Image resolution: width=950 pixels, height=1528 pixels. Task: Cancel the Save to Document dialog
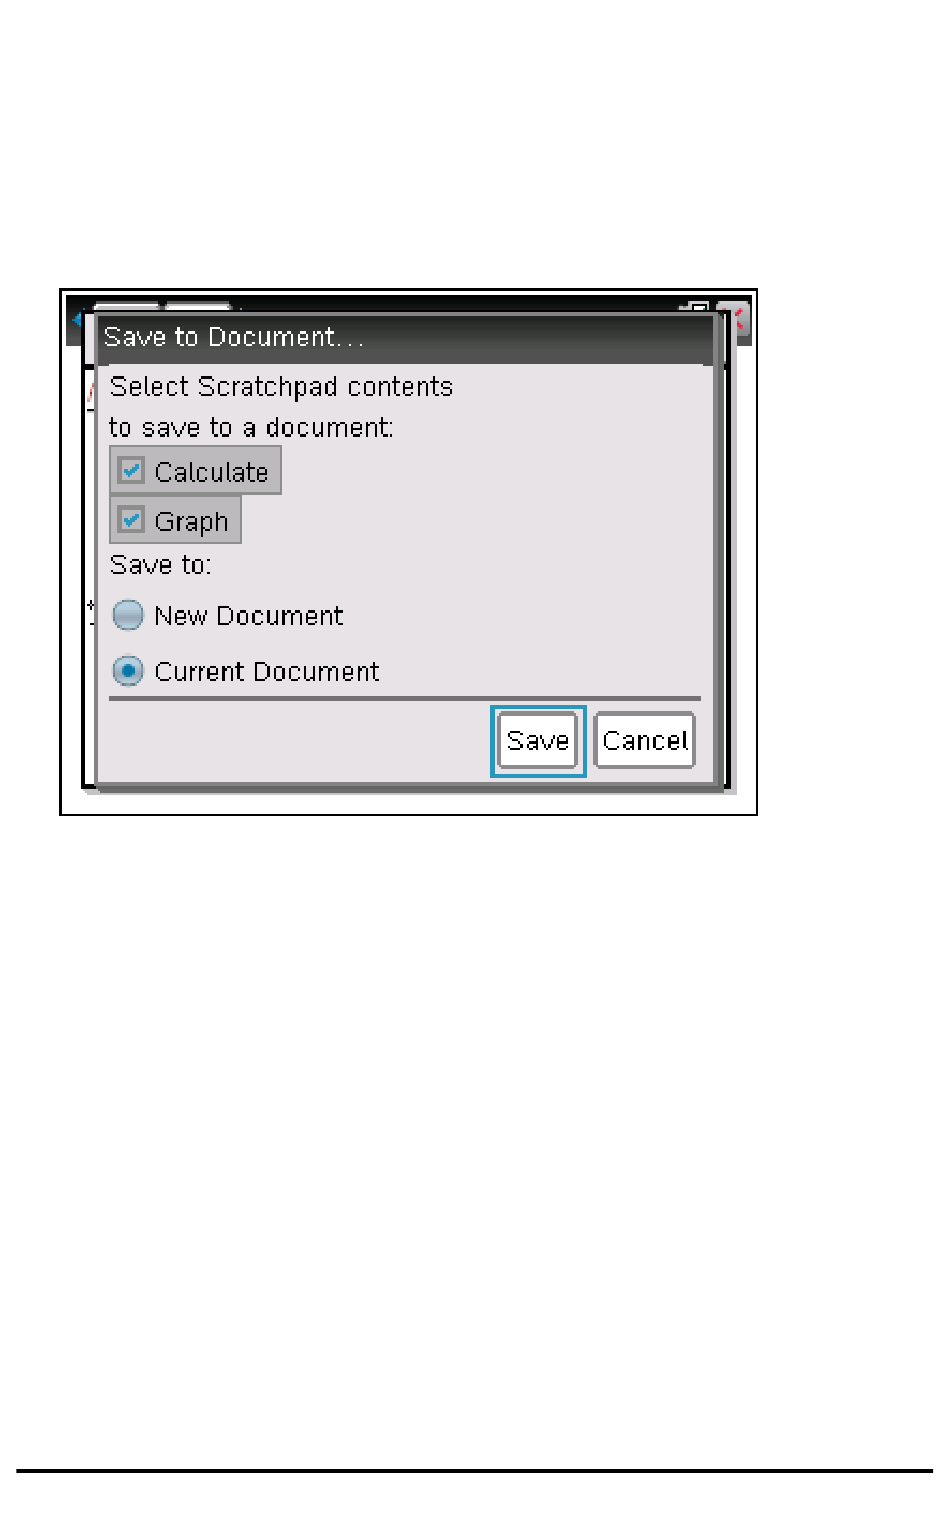click(644, 741)
